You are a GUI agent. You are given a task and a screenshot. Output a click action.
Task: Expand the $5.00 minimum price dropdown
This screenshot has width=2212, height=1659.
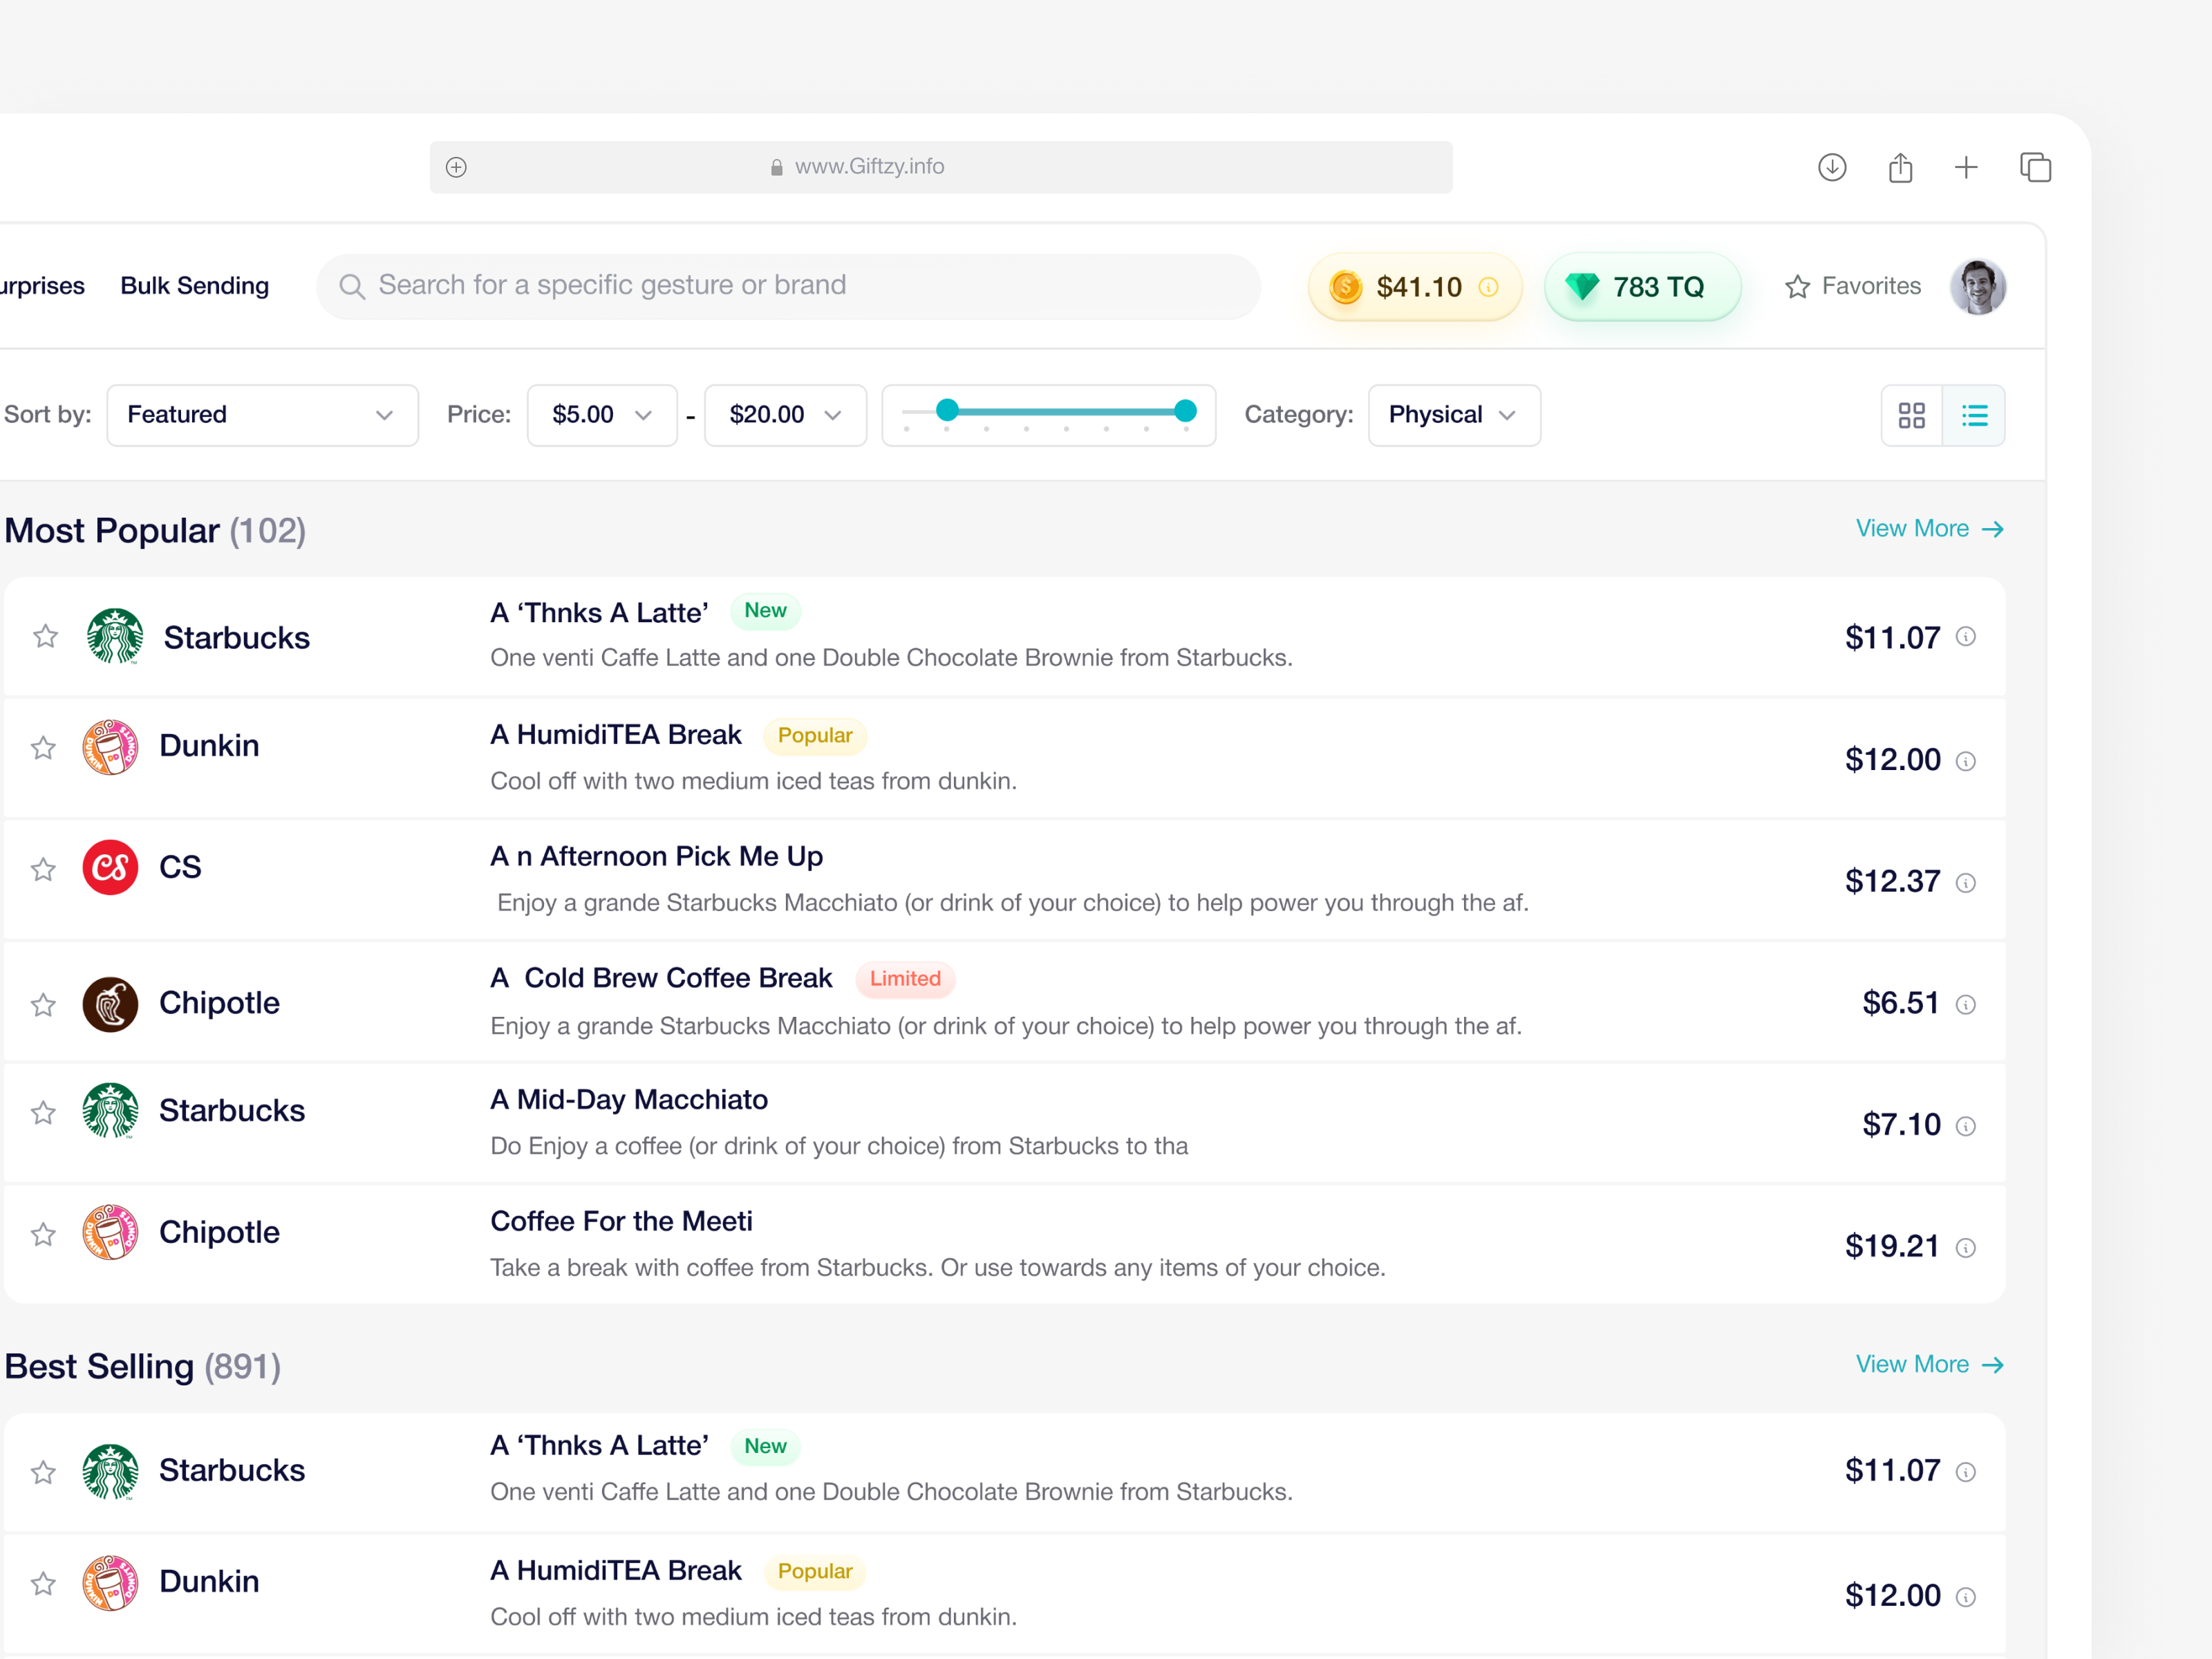601,414
